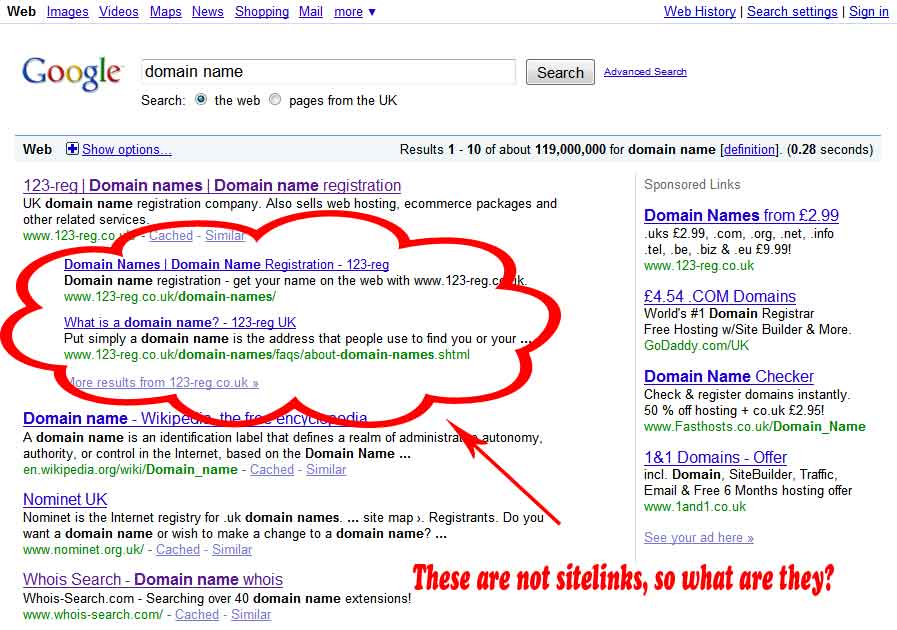
Task: Click www.1and1.co.uk ad URL
Action: (695, 506)
